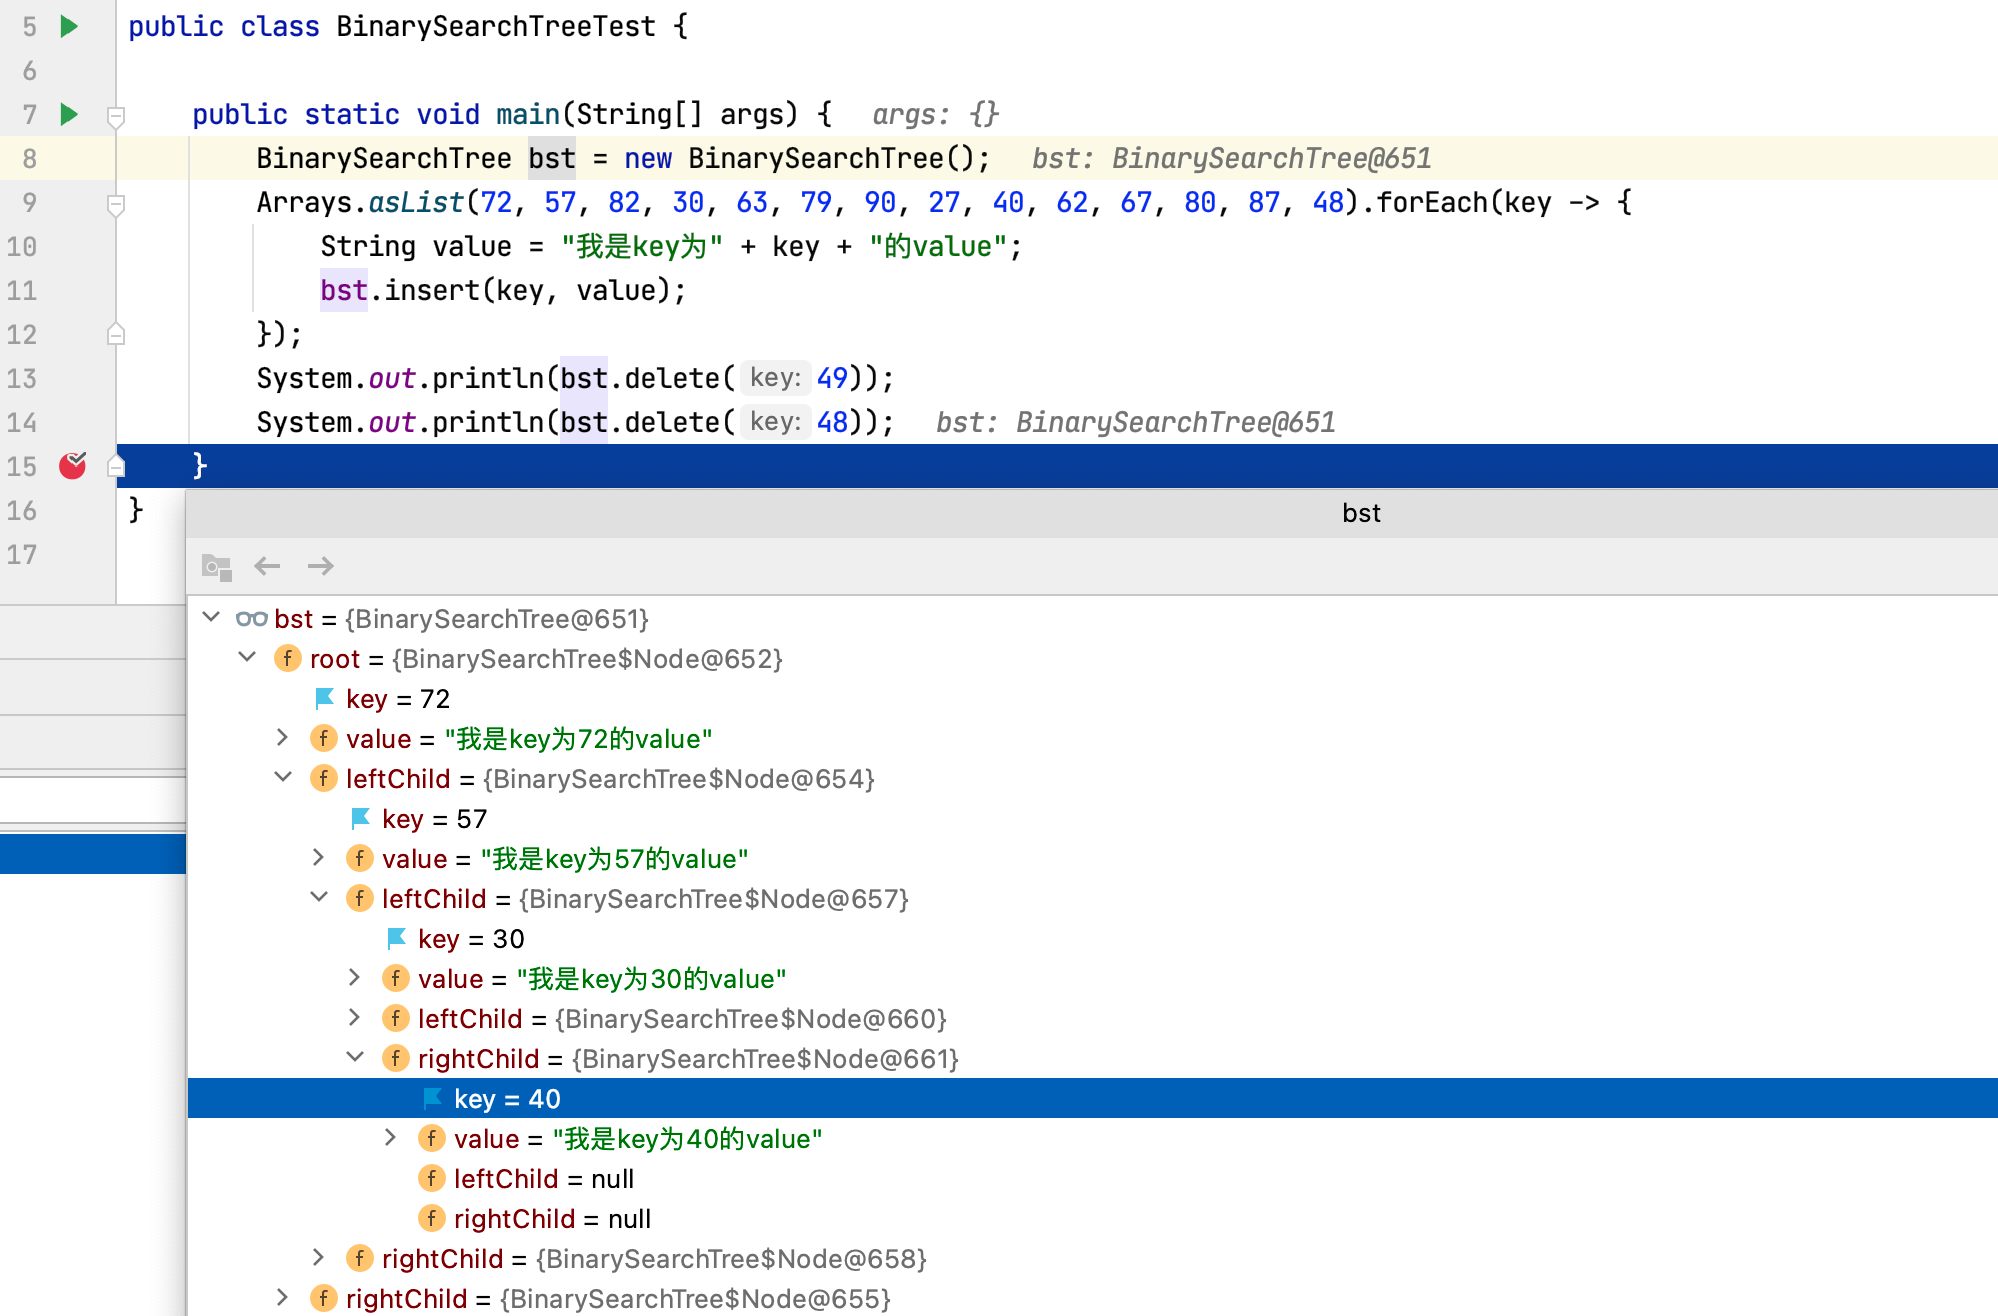Expand rightChild Node@658
The width and height of the screenshot is (1998, 1316).
pyautogui.click(x=319, y=1258)
